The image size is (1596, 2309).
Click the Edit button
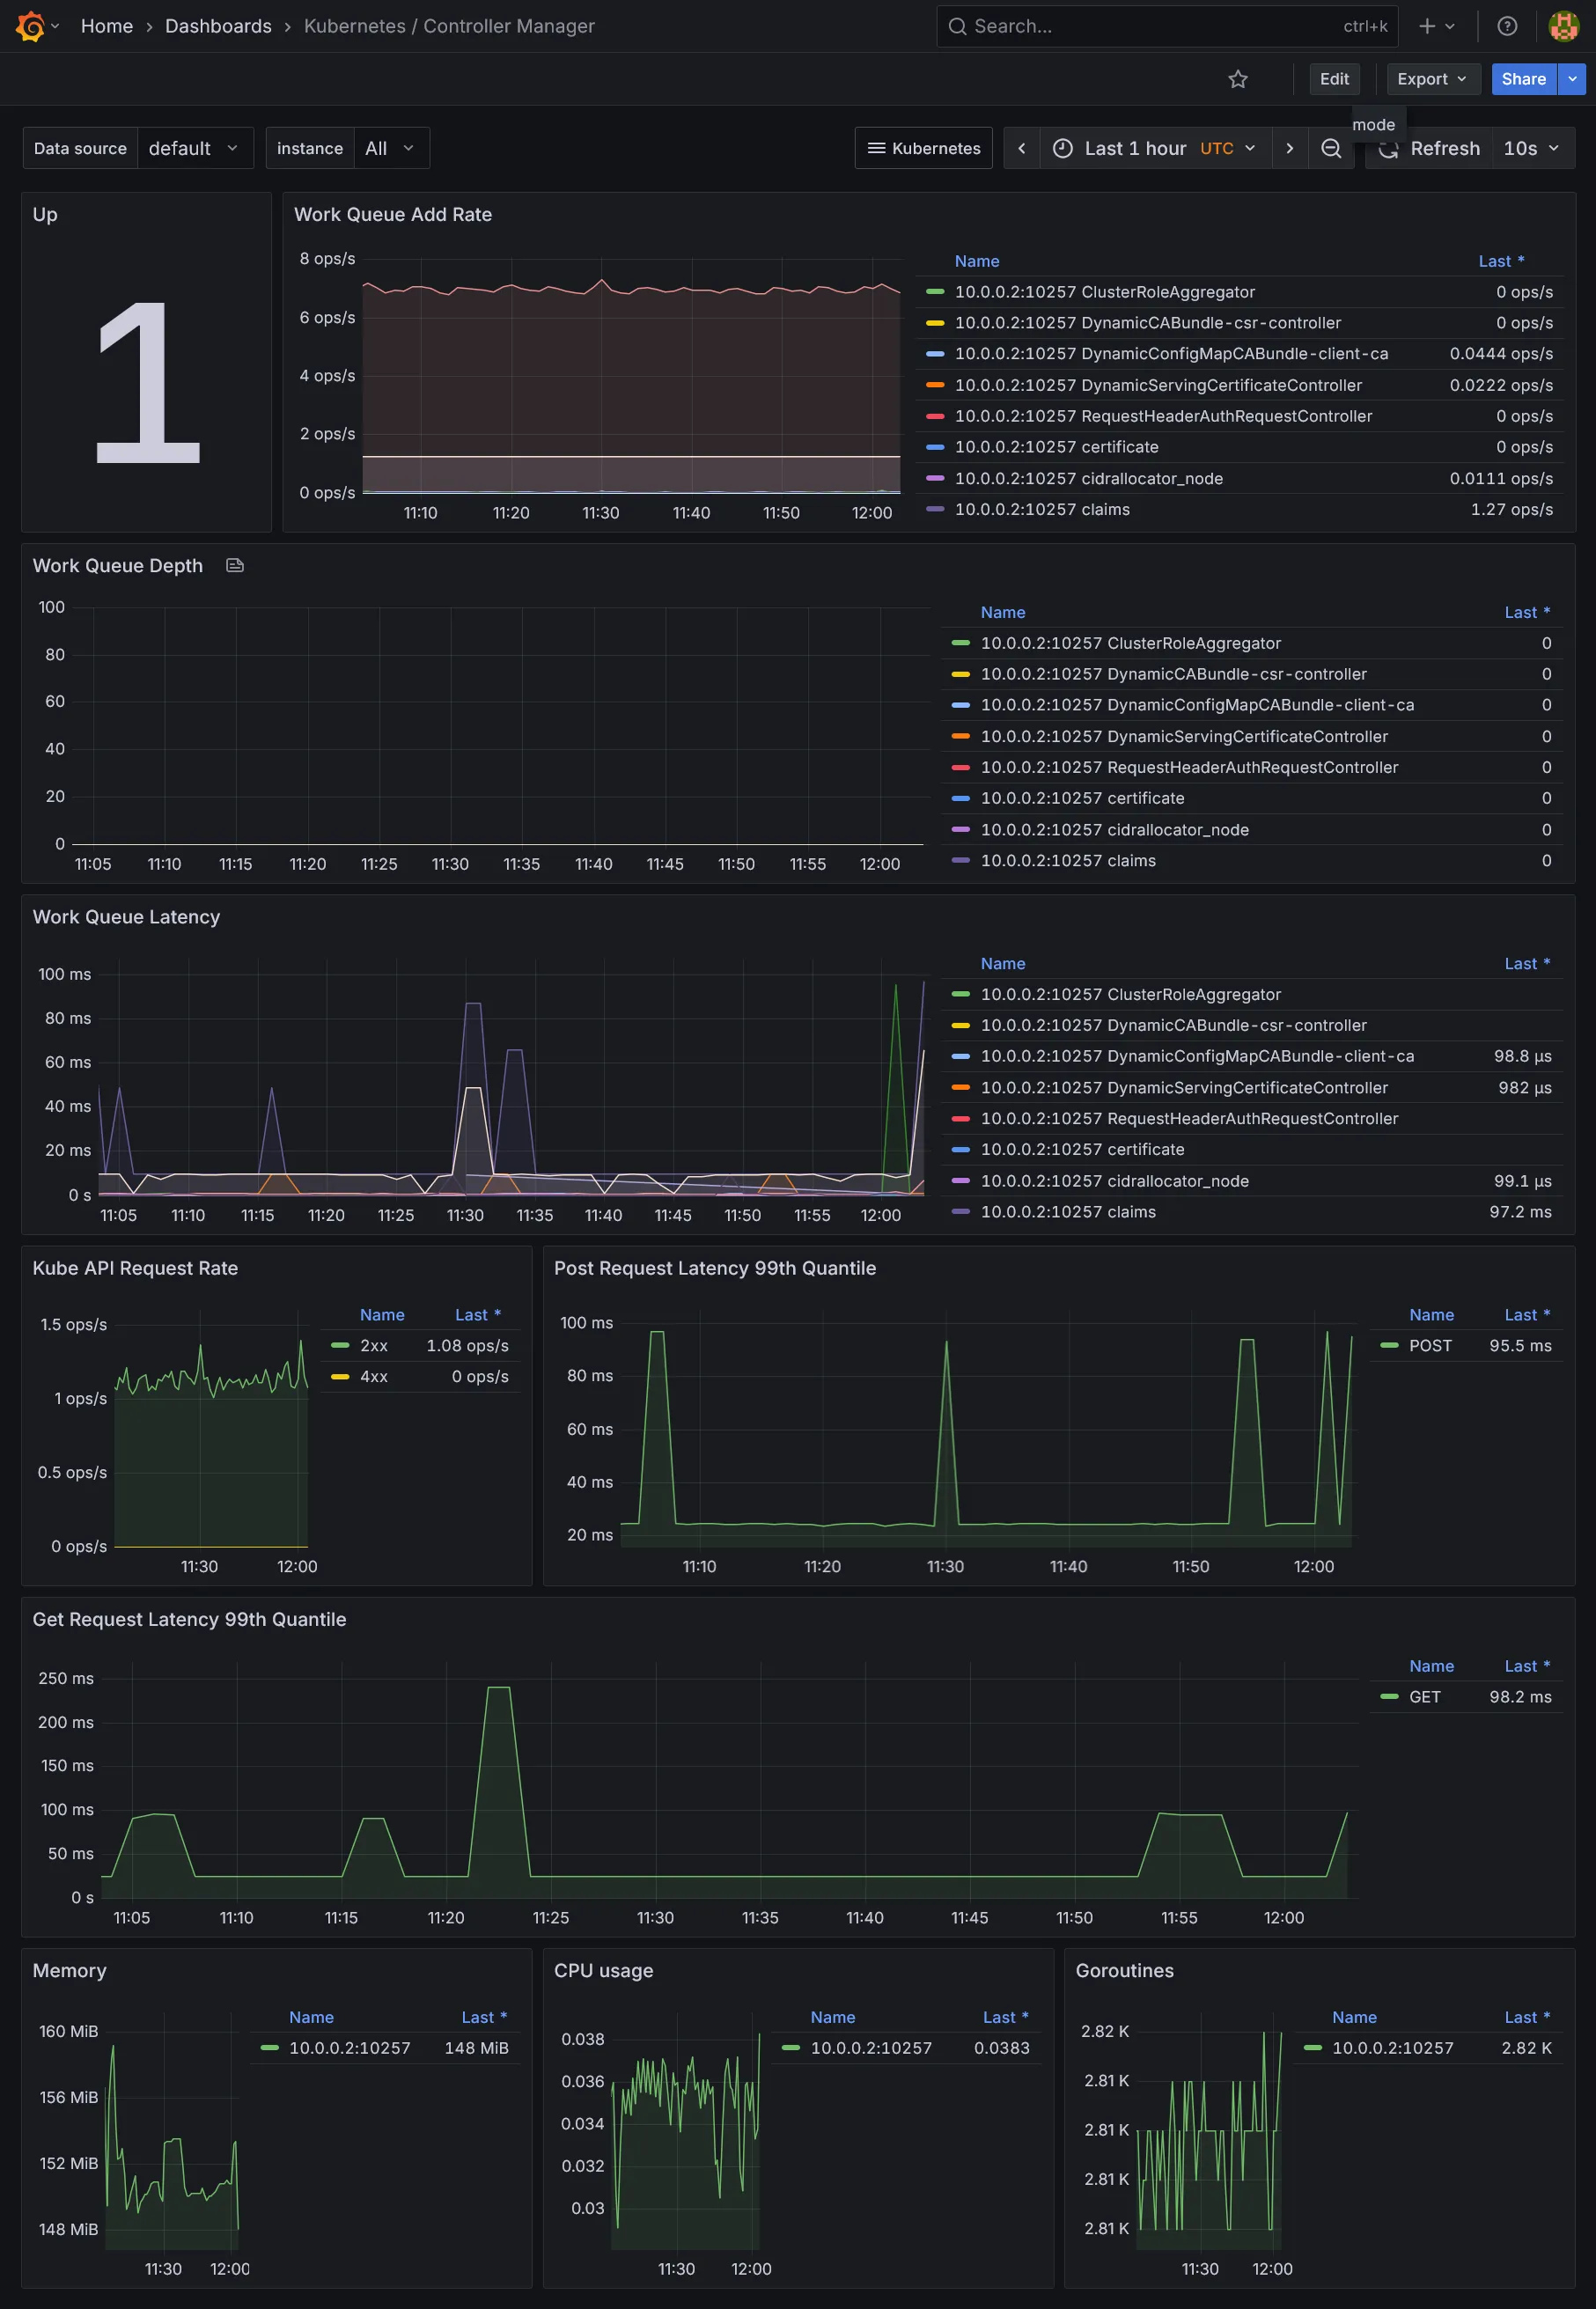tap(1334, 79)
